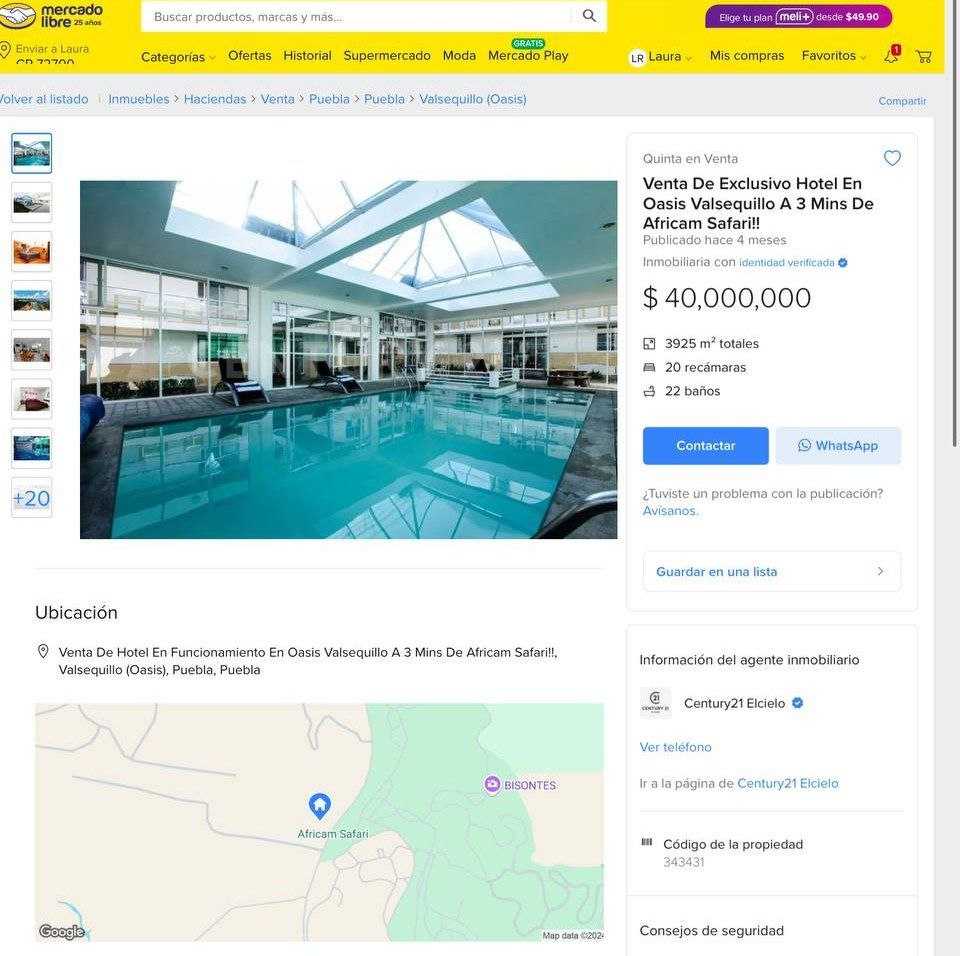The width and height of the screenshot is (960, 956).
Task: Click the Bisontes map pin
Action: [492, 785]
